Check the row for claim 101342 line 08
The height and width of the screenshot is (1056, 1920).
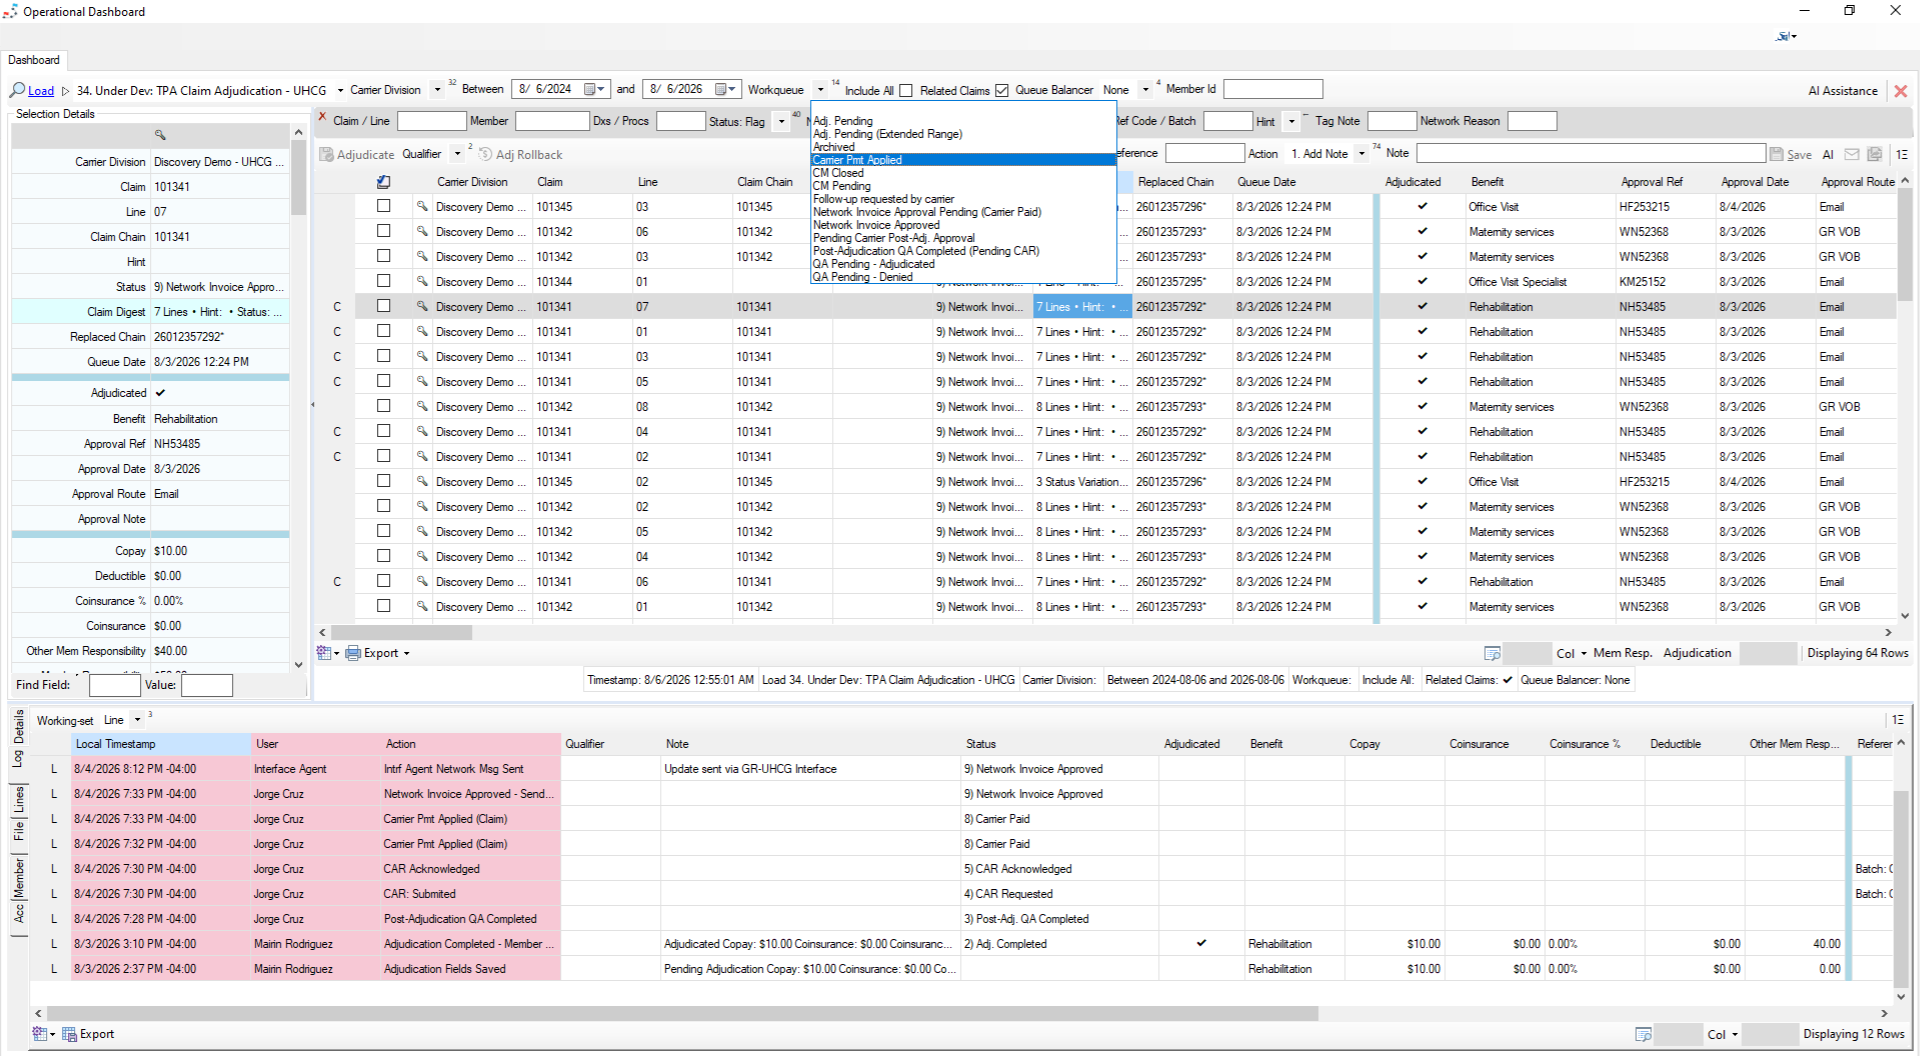[x=383, y=406]
